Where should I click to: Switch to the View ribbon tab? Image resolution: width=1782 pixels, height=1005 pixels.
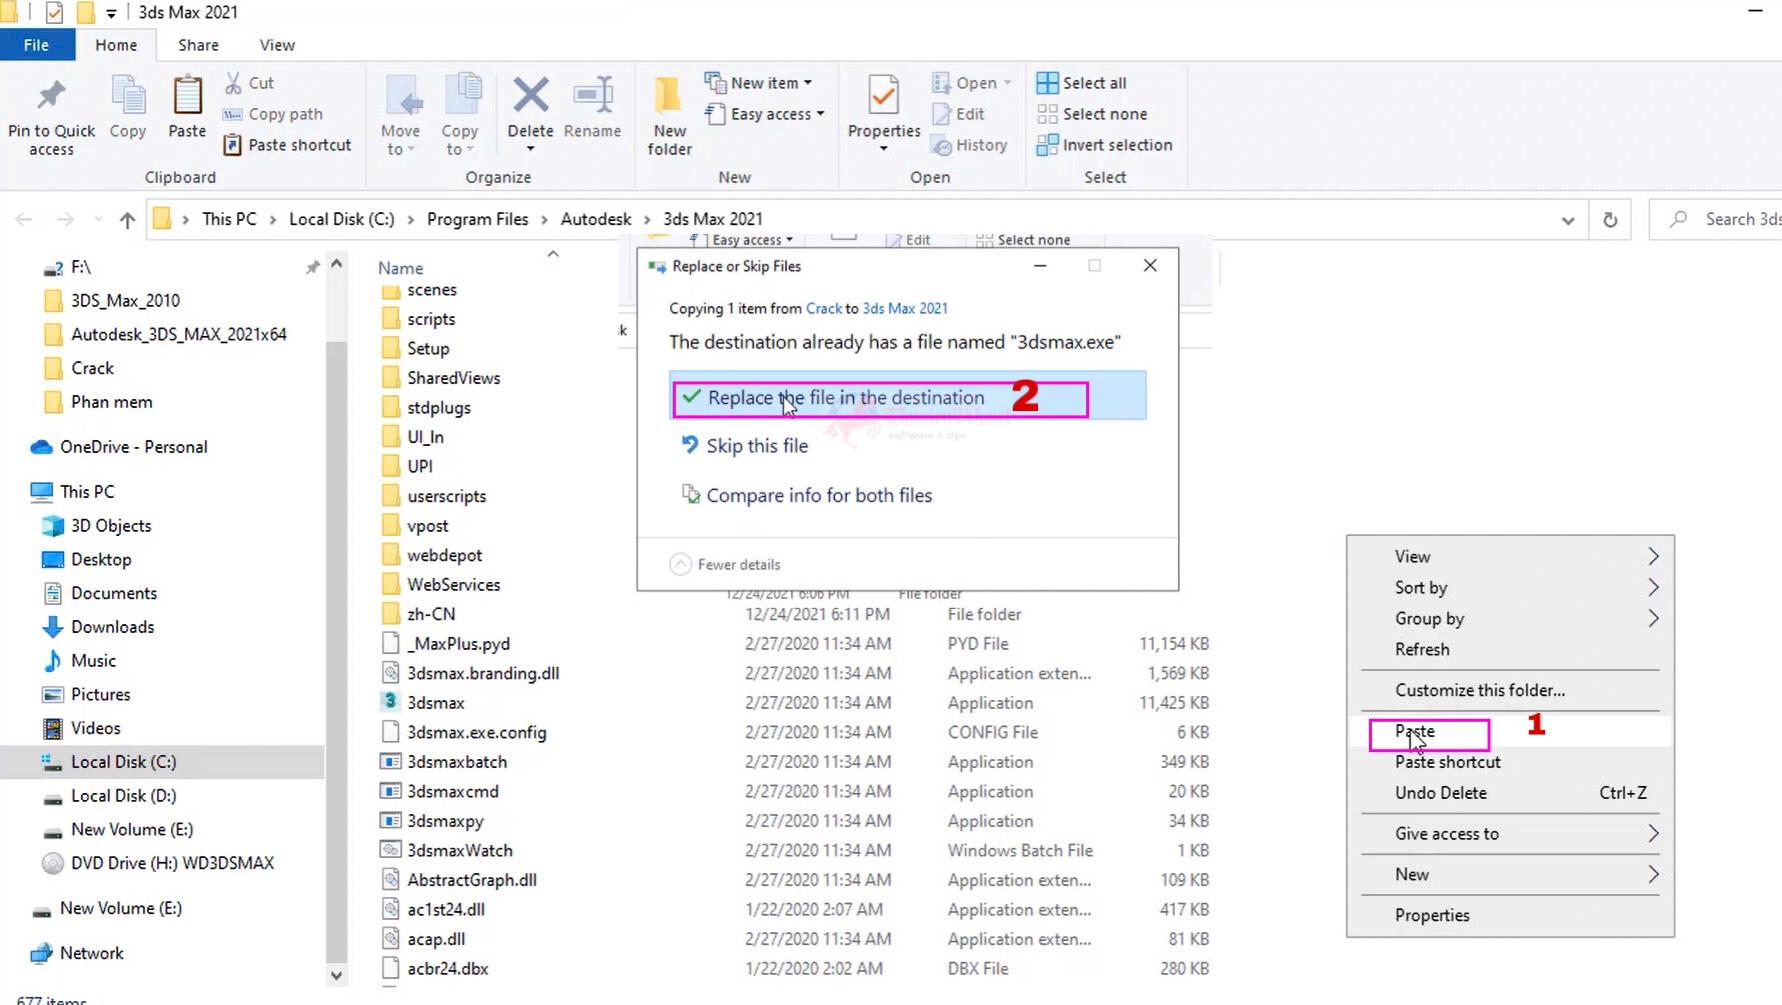(277, 45)
